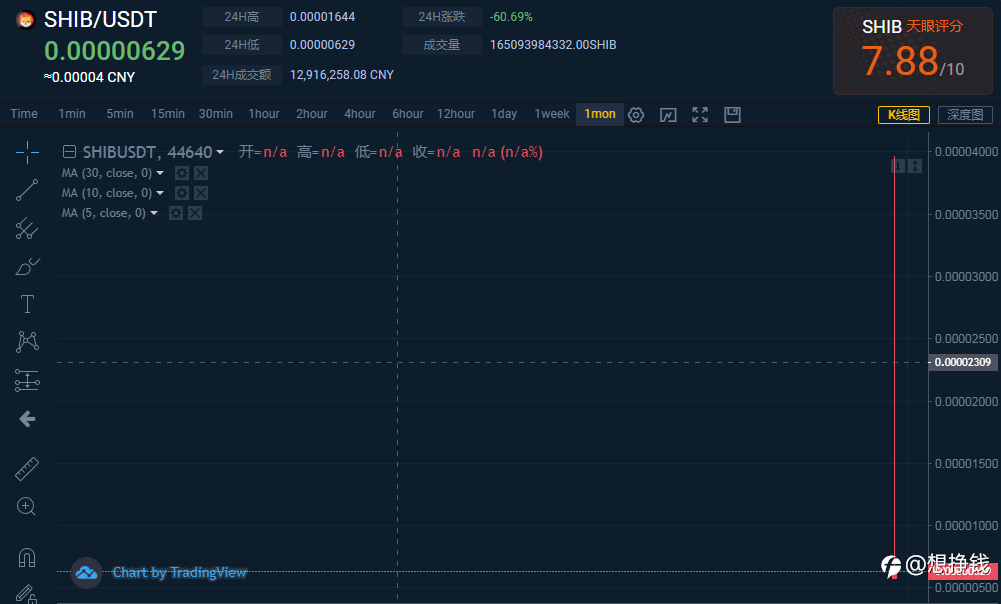Viewport: 1001px width, 604px height.
Task: Remove the MA 5 indicator
Action: [x=195, y=213]
